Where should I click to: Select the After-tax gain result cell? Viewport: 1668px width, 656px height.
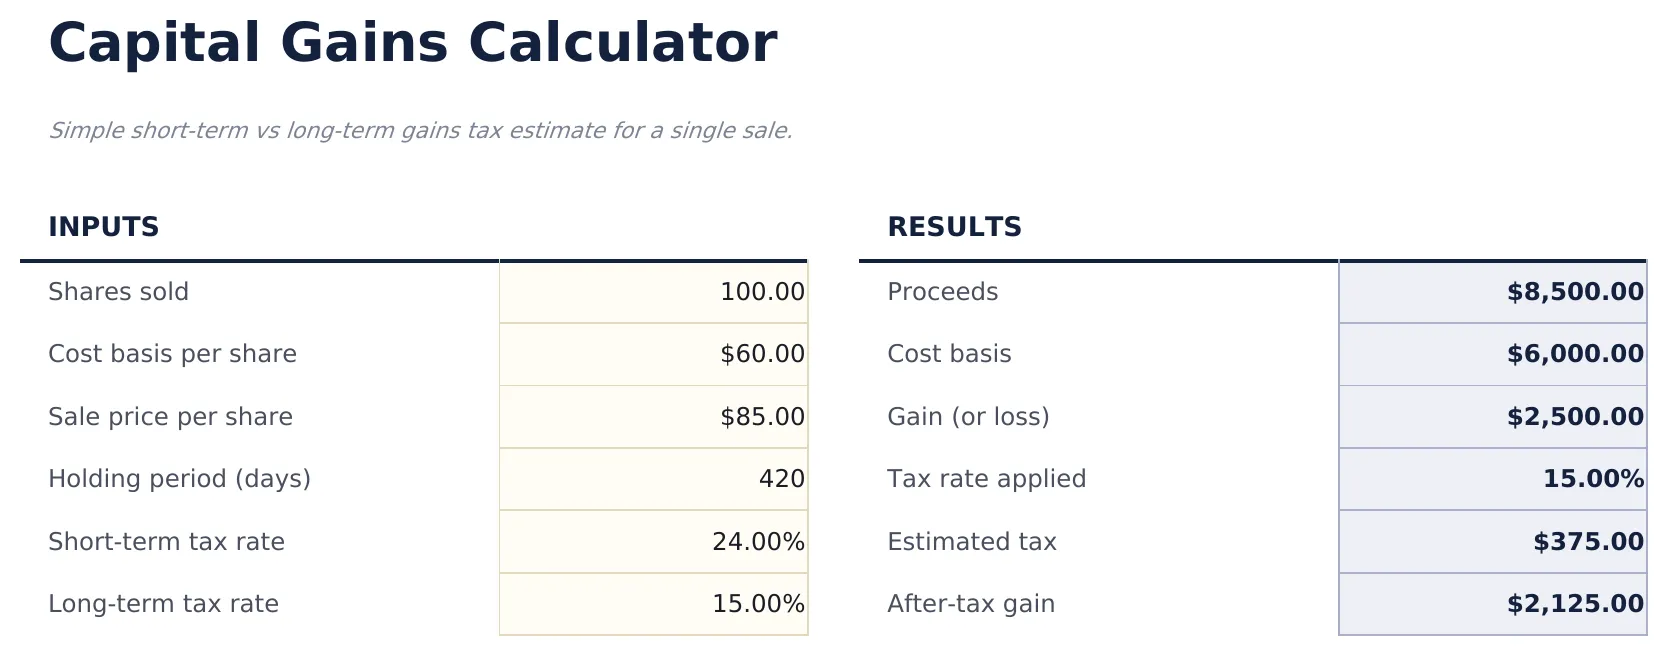point(1492,604)
